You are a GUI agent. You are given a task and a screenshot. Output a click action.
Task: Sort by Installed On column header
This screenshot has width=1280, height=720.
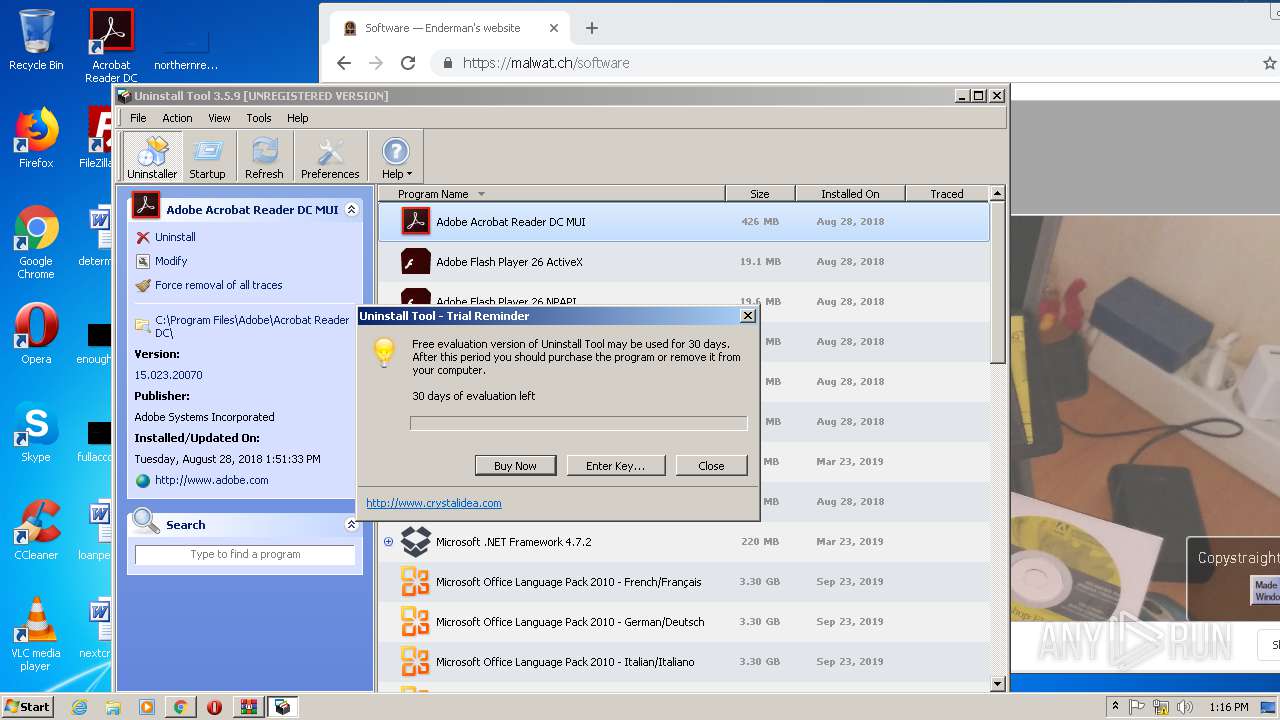[x=850, y=194]
